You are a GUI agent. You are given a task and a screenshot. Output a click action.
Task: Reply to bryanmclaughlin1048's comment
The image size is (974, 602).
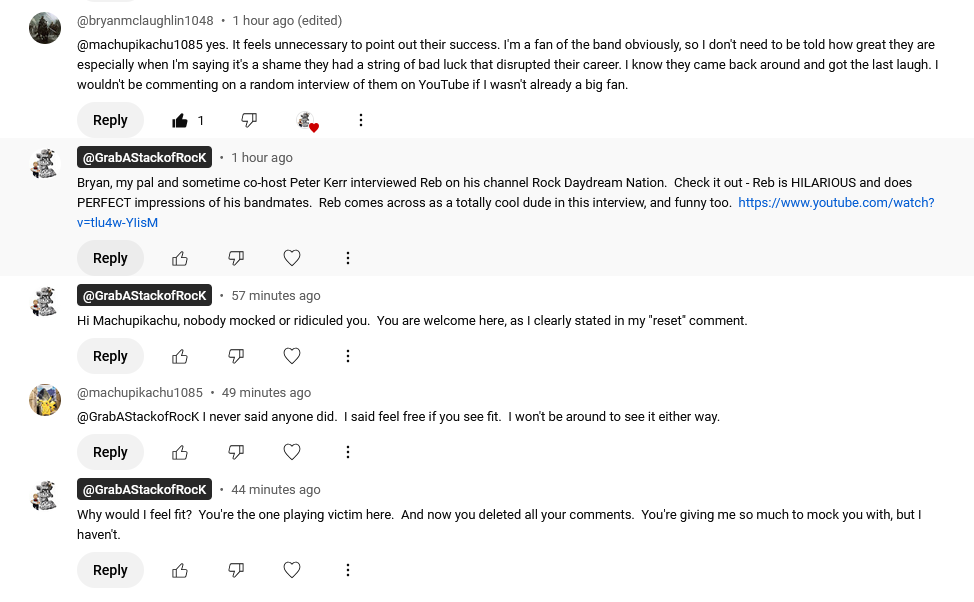[x=110, y=120]
